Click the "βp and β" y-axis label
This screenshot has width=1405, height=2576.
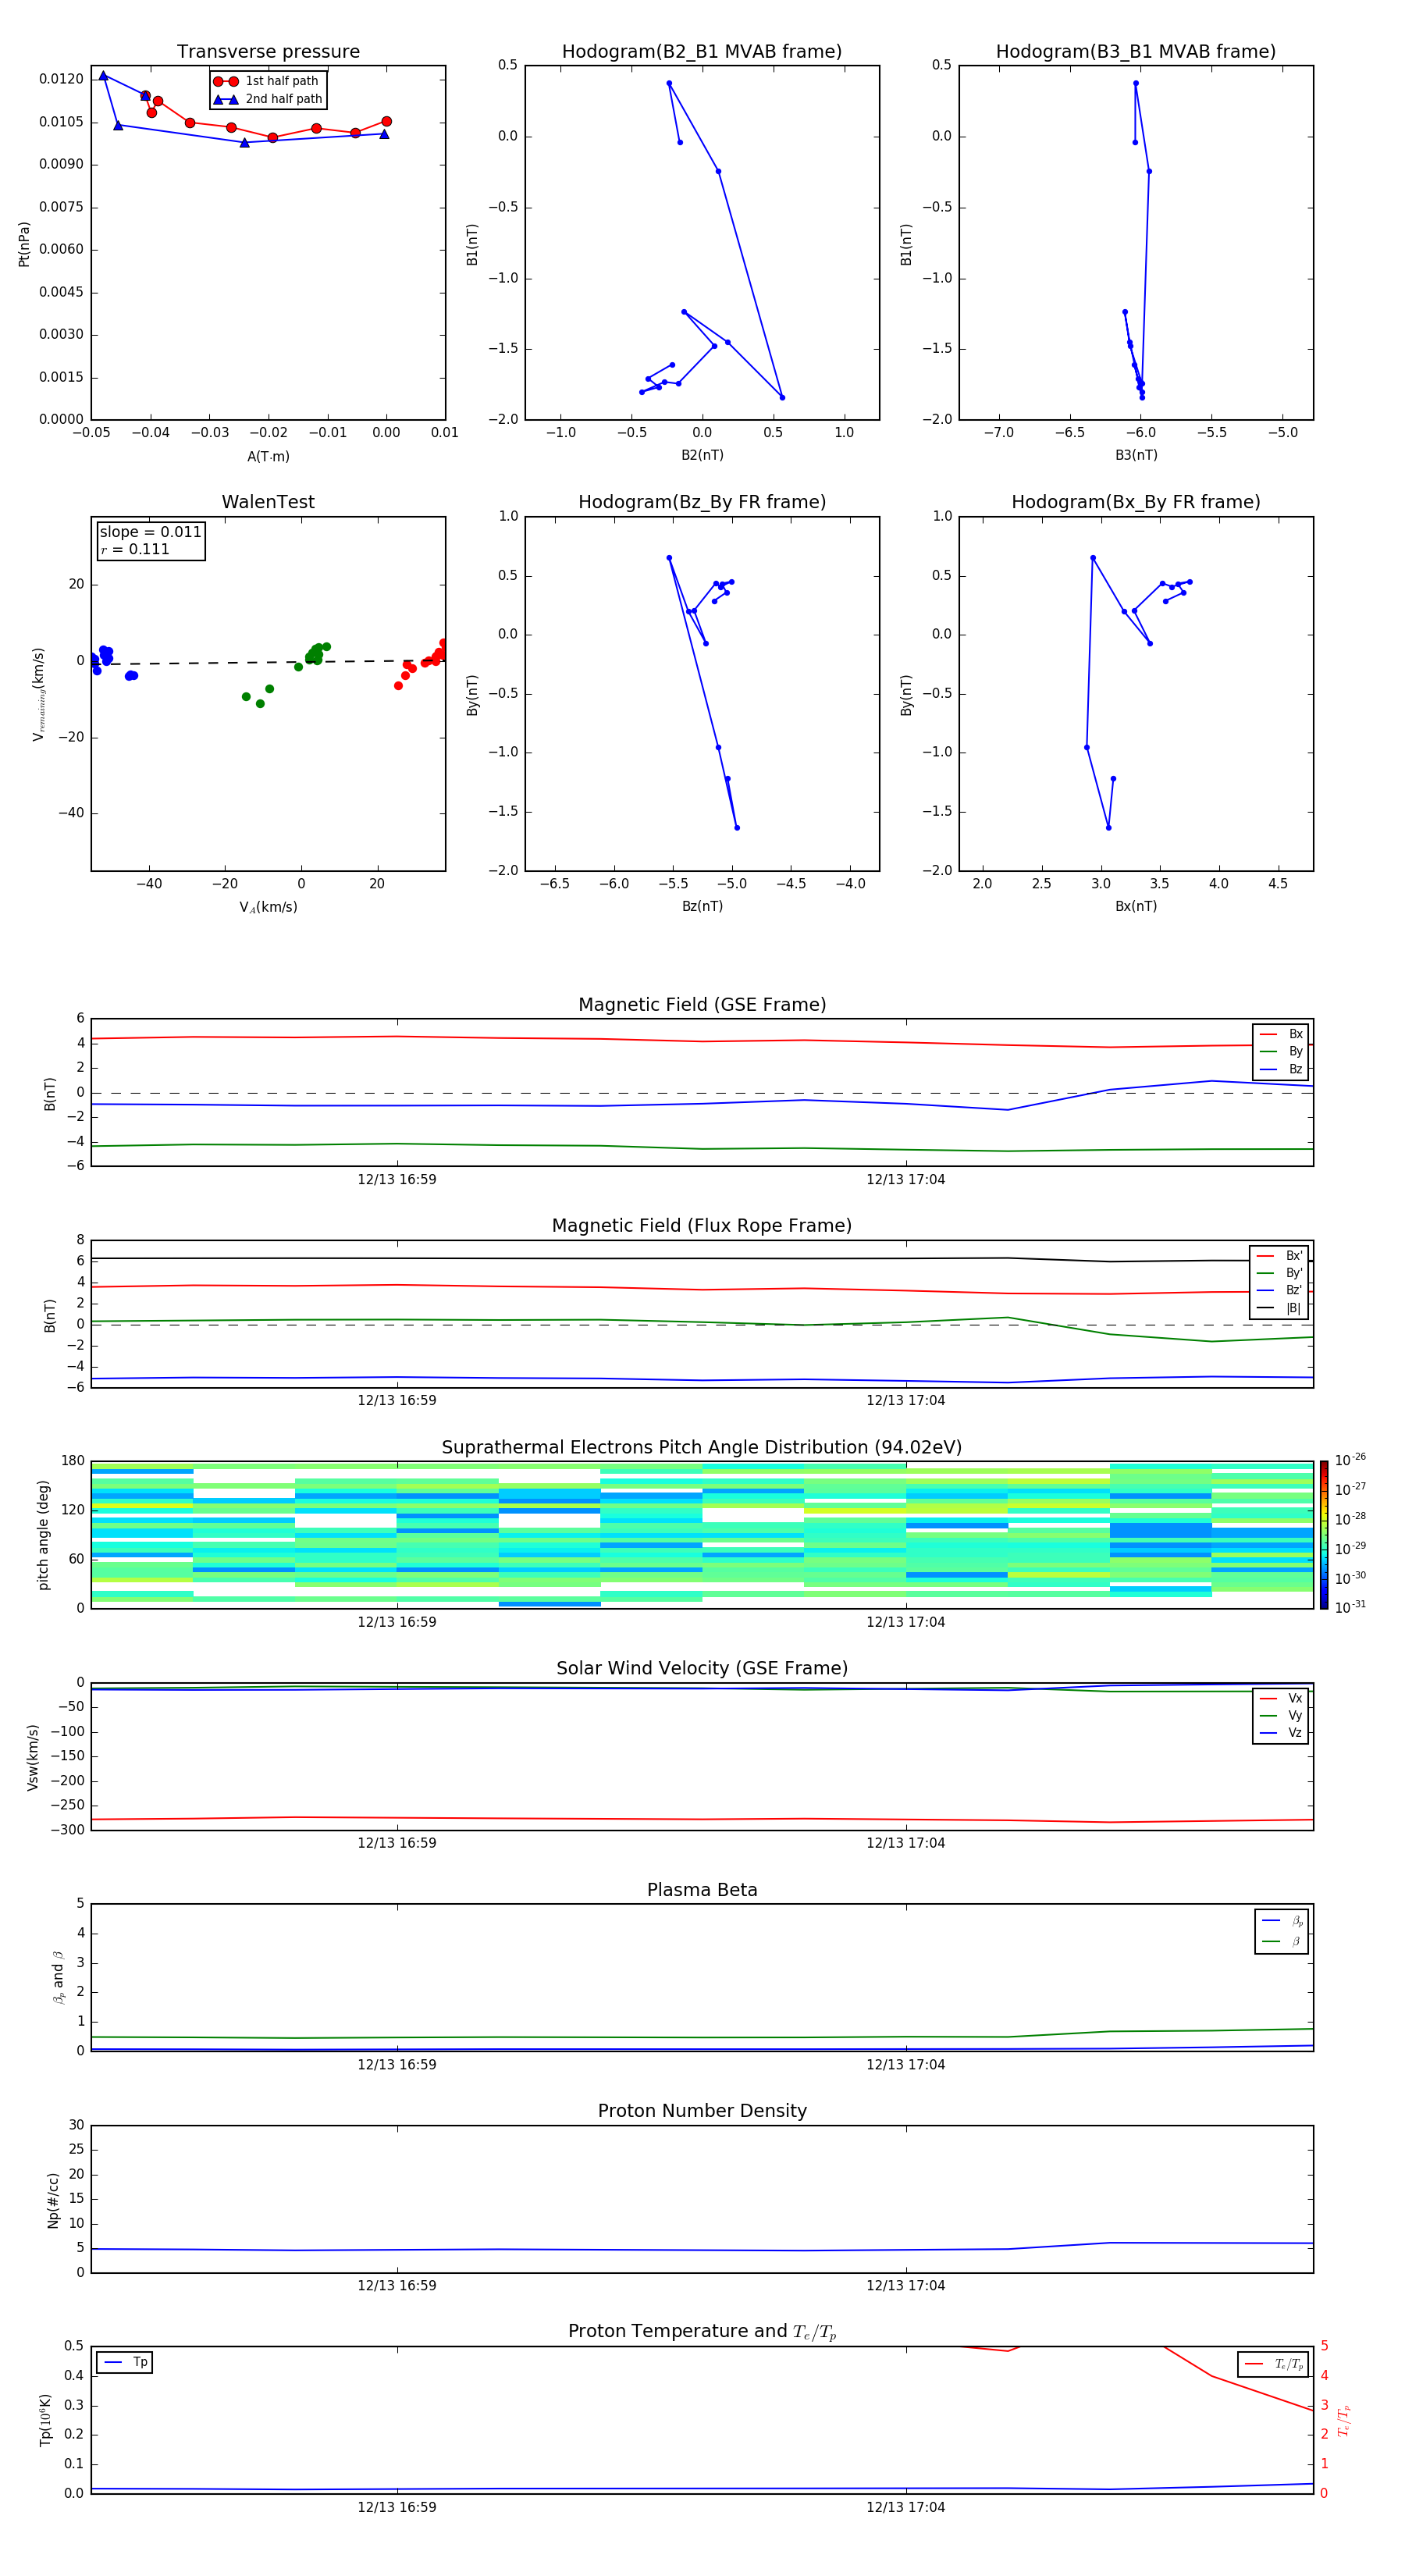tap(58, 1978)
